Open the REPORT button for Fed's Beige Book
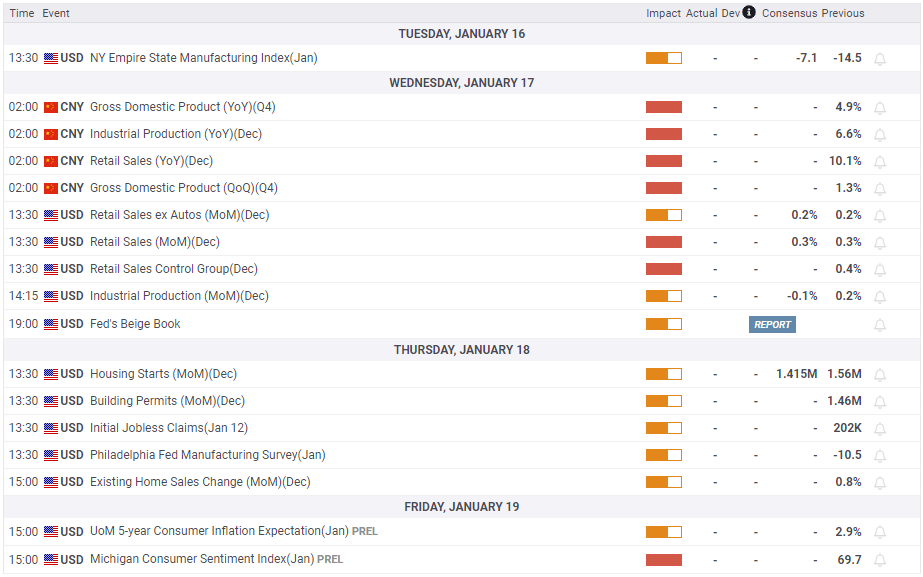The width and height of the screenshot is (923, 577). (772, 324)
